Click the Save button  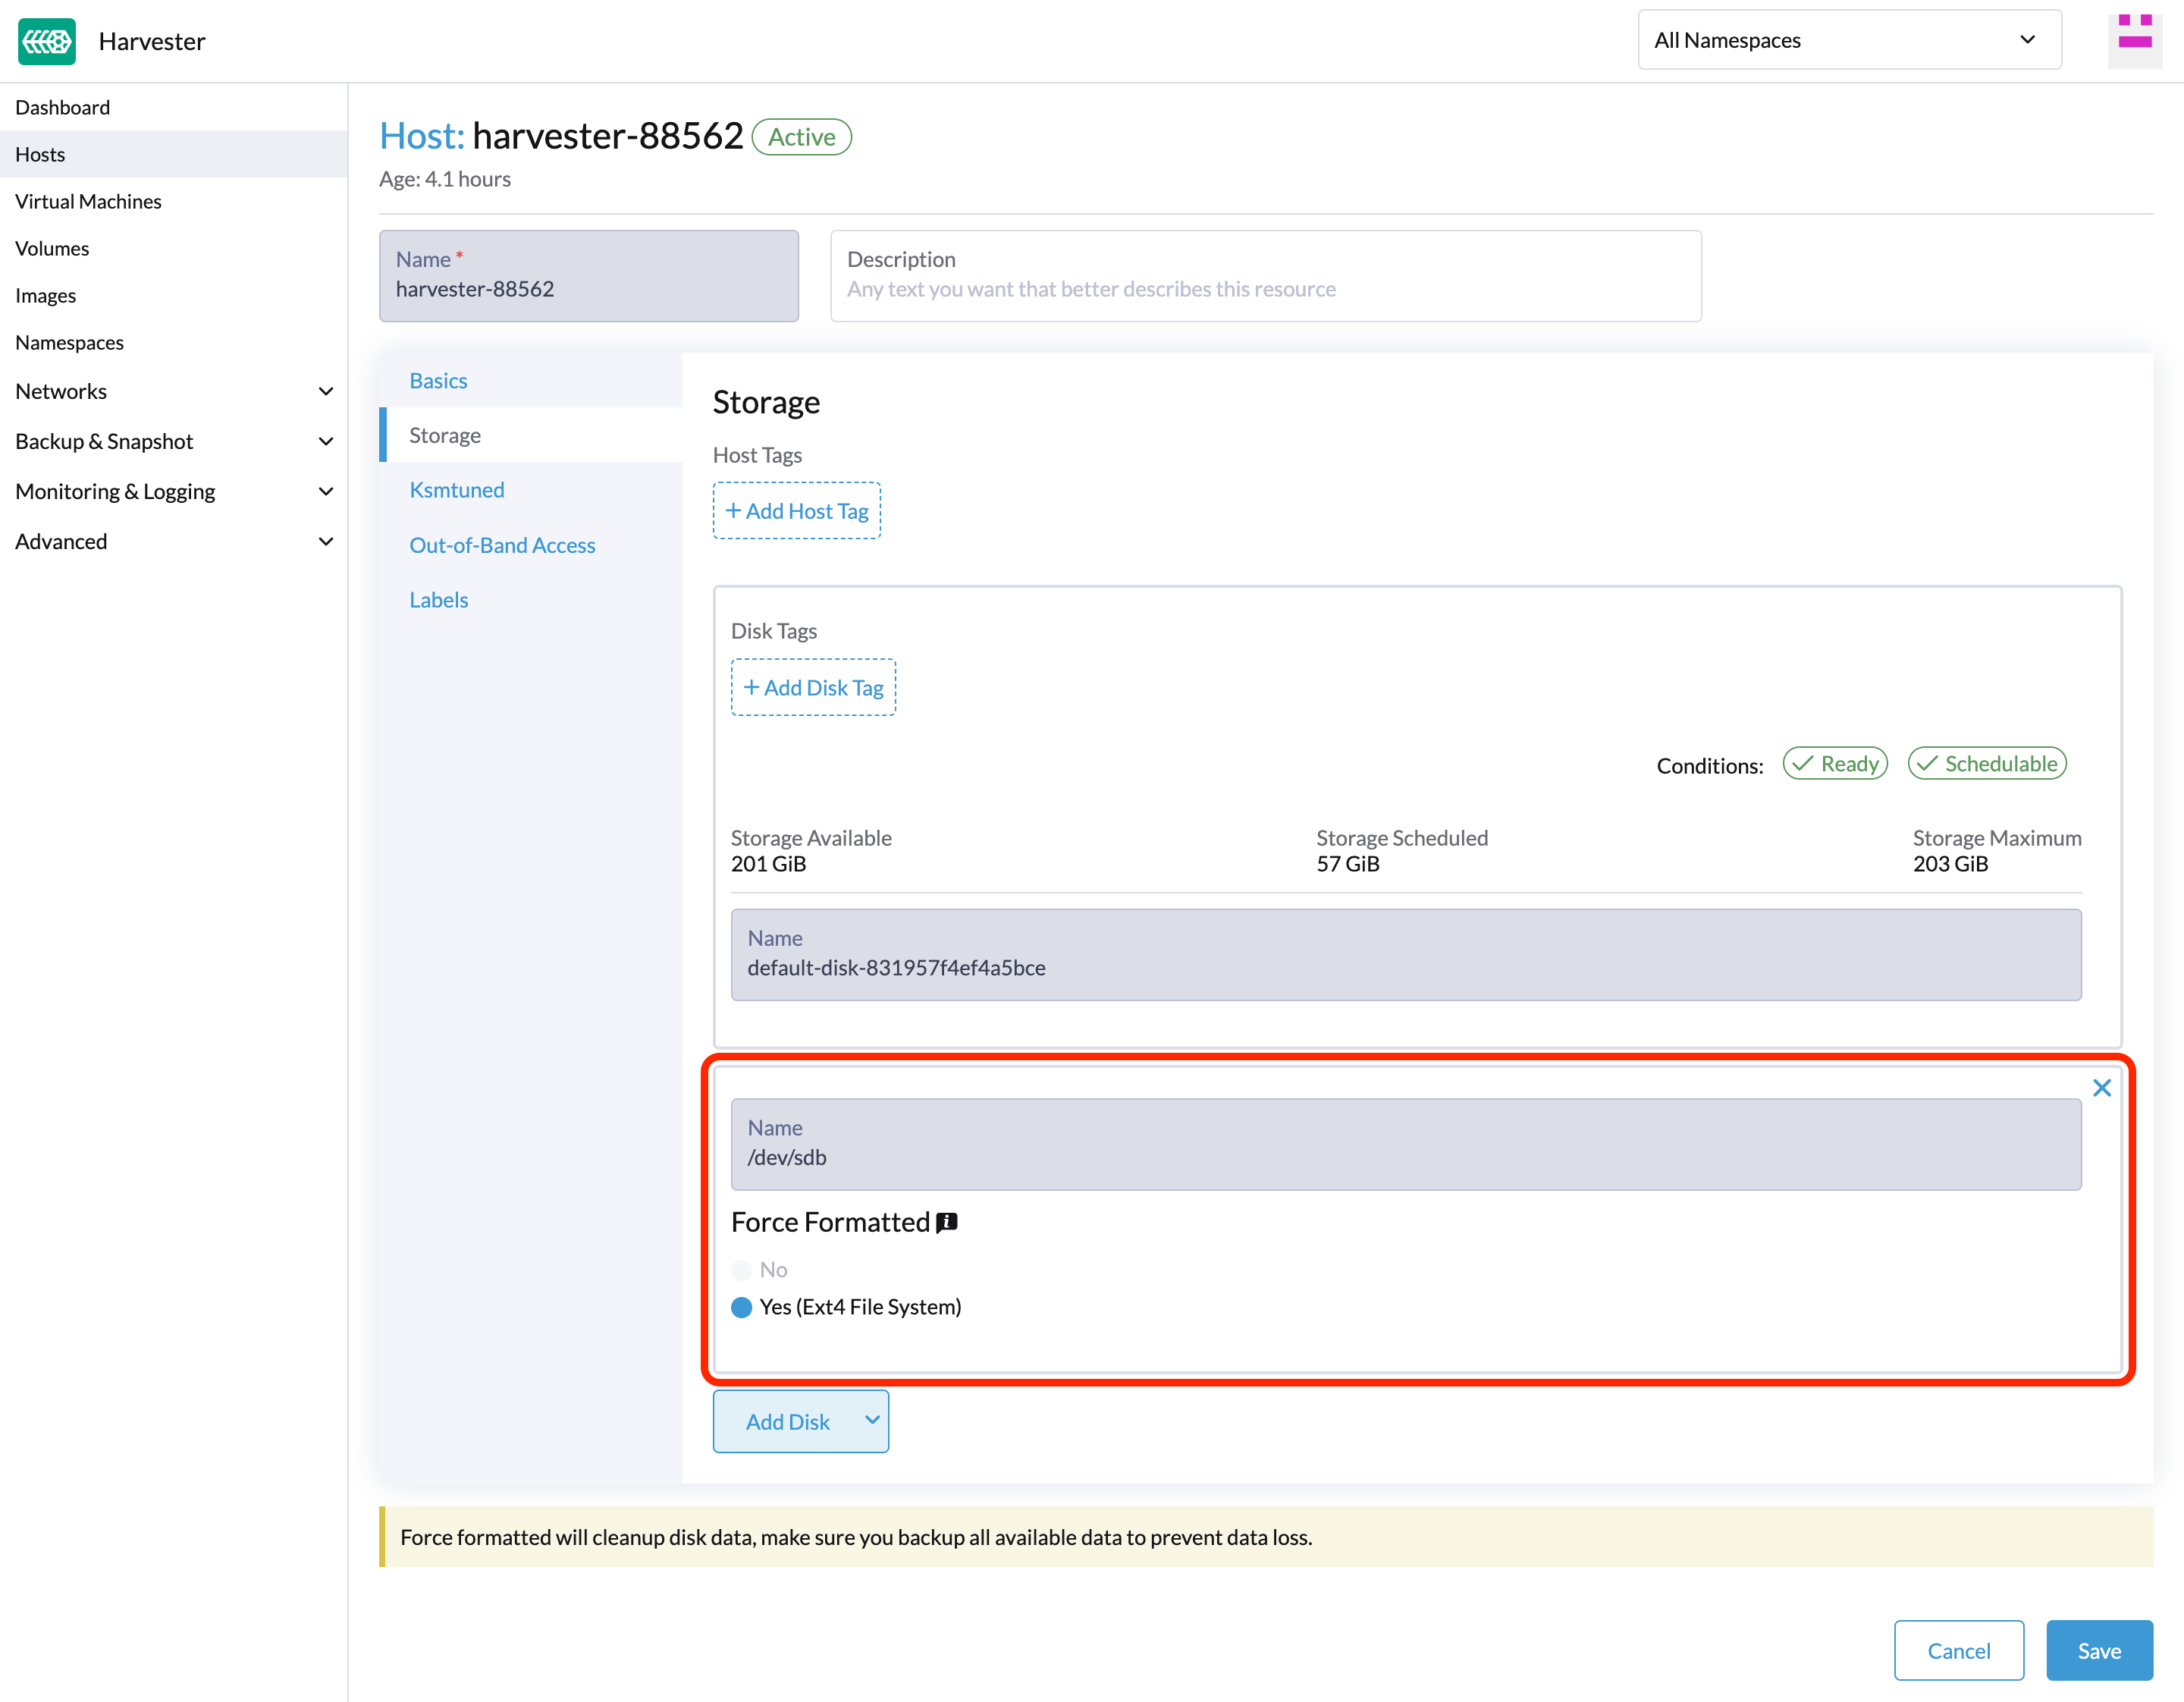coord(2101,1649)
